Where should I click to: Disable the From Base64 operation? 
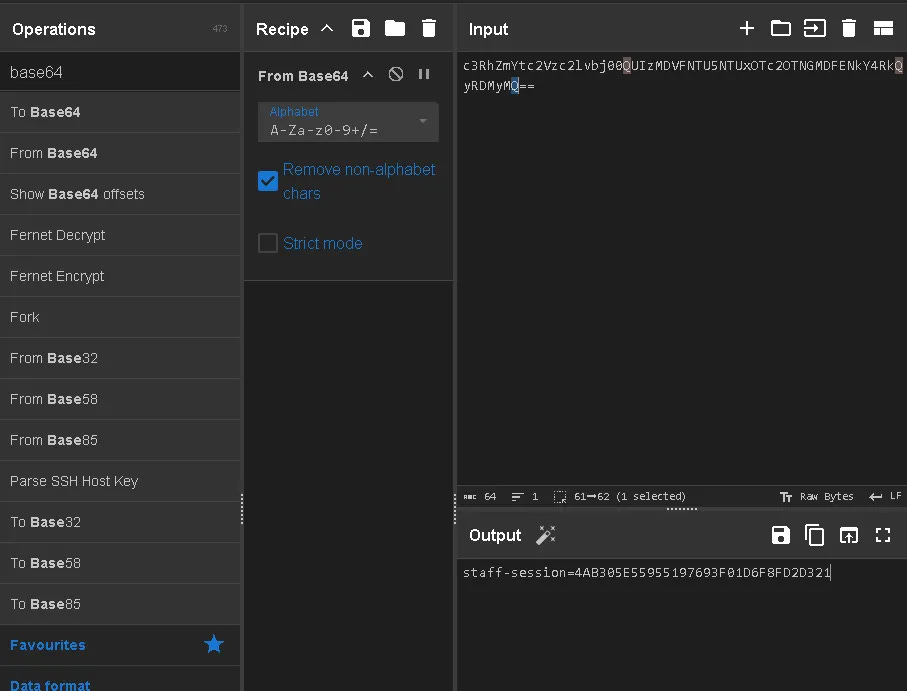tap(396, 75)
